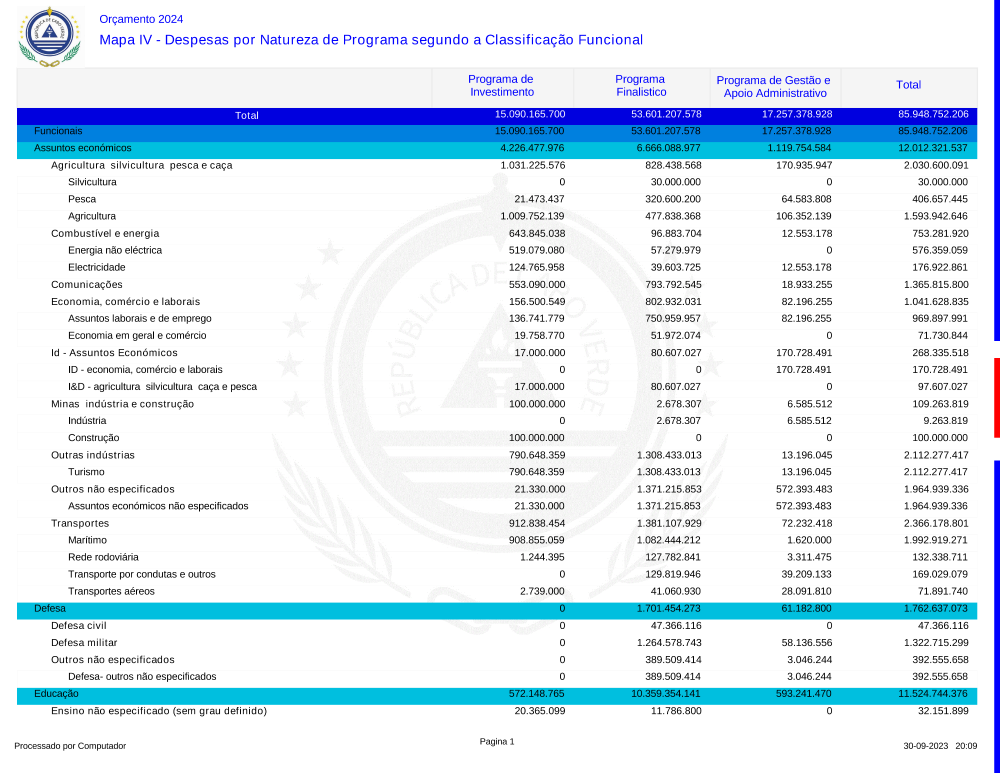Click the Total column header
1000x773 pixels.
908,86
